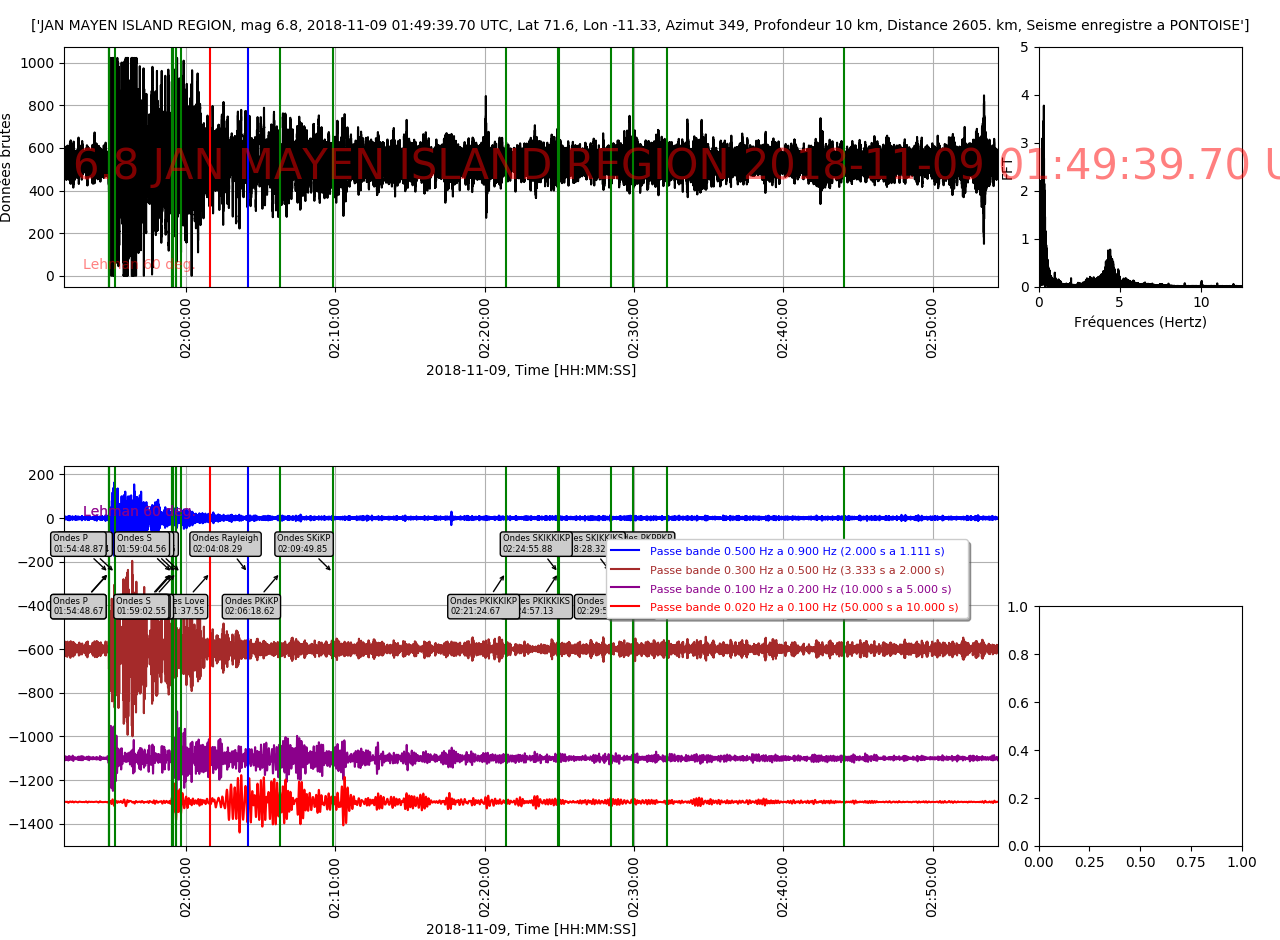The width and height of the screenshot is (1280, 940).
Task: Click the Ondes Rayleigh 02:04:08.29 annotation box
Action: (225, 543)
